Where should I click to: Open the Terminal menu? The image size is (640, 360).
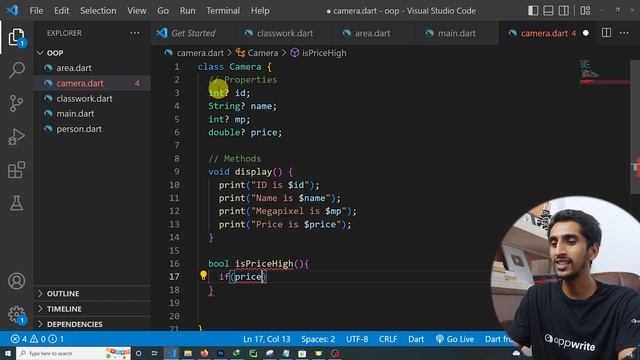[223, 11]
